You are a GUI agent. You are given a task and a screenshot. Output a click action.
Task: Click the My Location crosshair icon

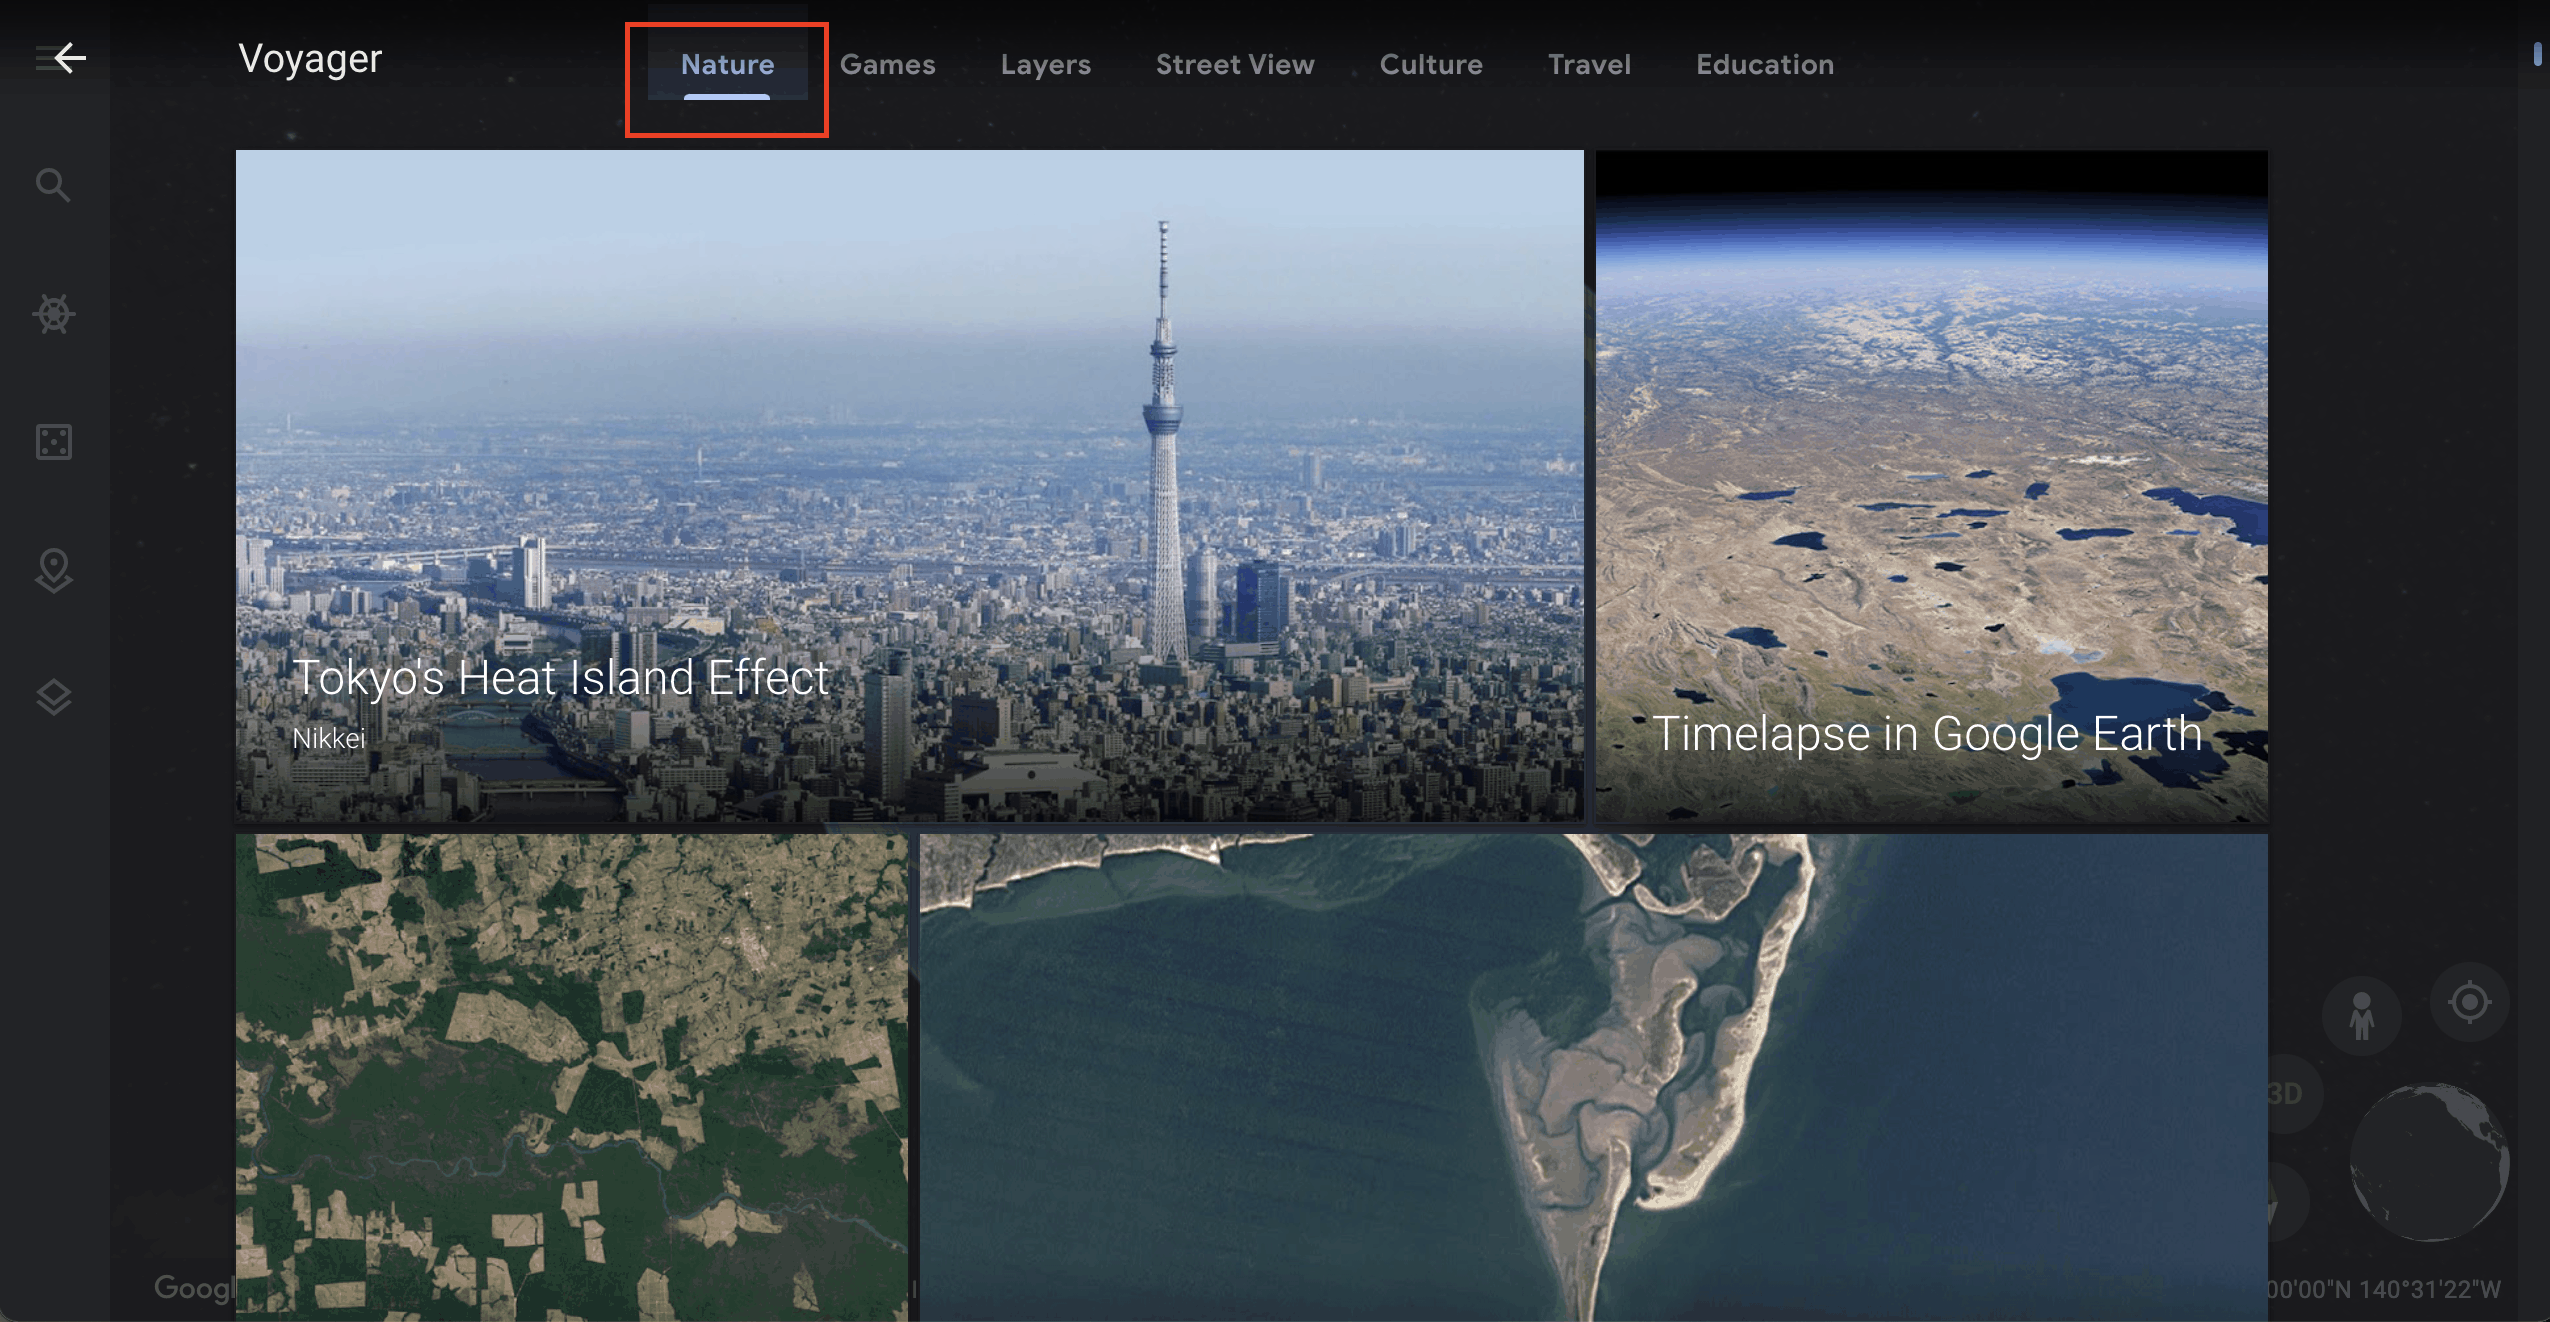(2469, 1001)
